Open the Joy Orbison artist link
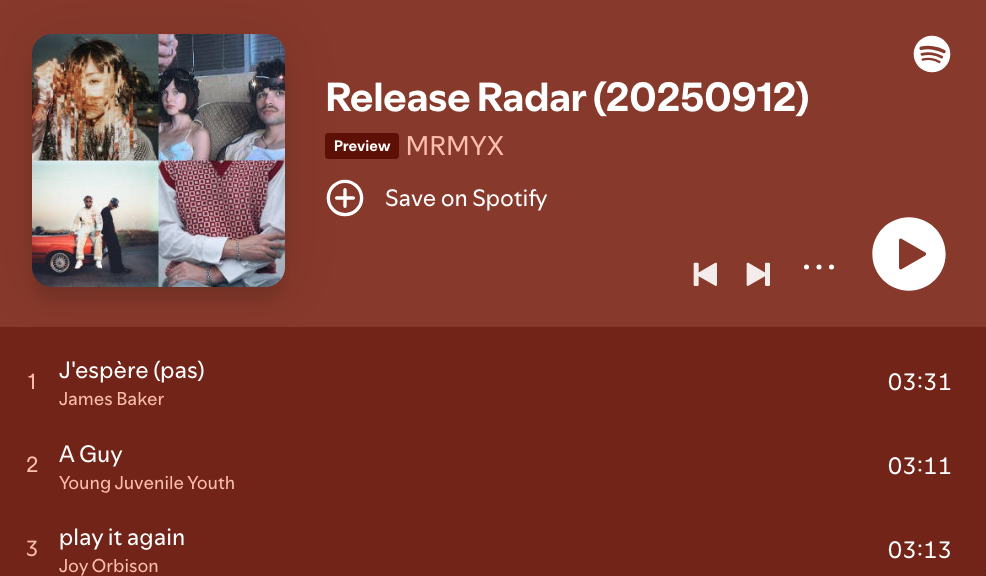The height and width of the screenshot is (576, 986). click(108, 566)
